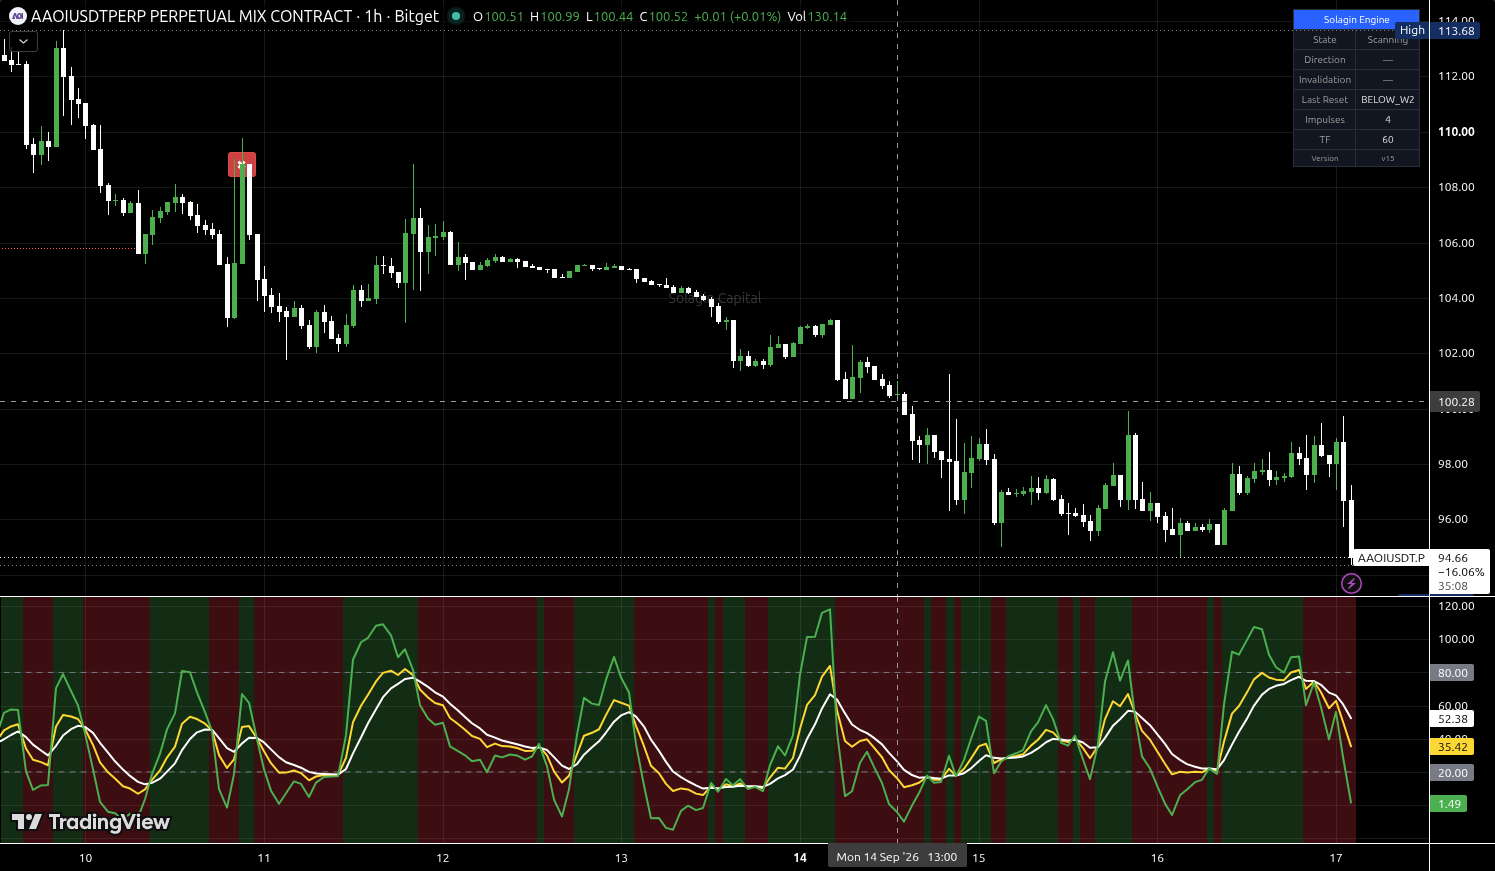The image size is (1495, 871).
Task: Click the white 52.38 indicator value tag
Action: pyautogui.click(x=1453, y=719)
